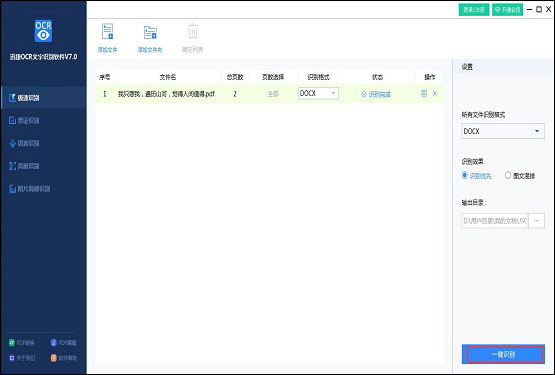
Task: Click the File Name column header
Action: [x=168, y=77]
